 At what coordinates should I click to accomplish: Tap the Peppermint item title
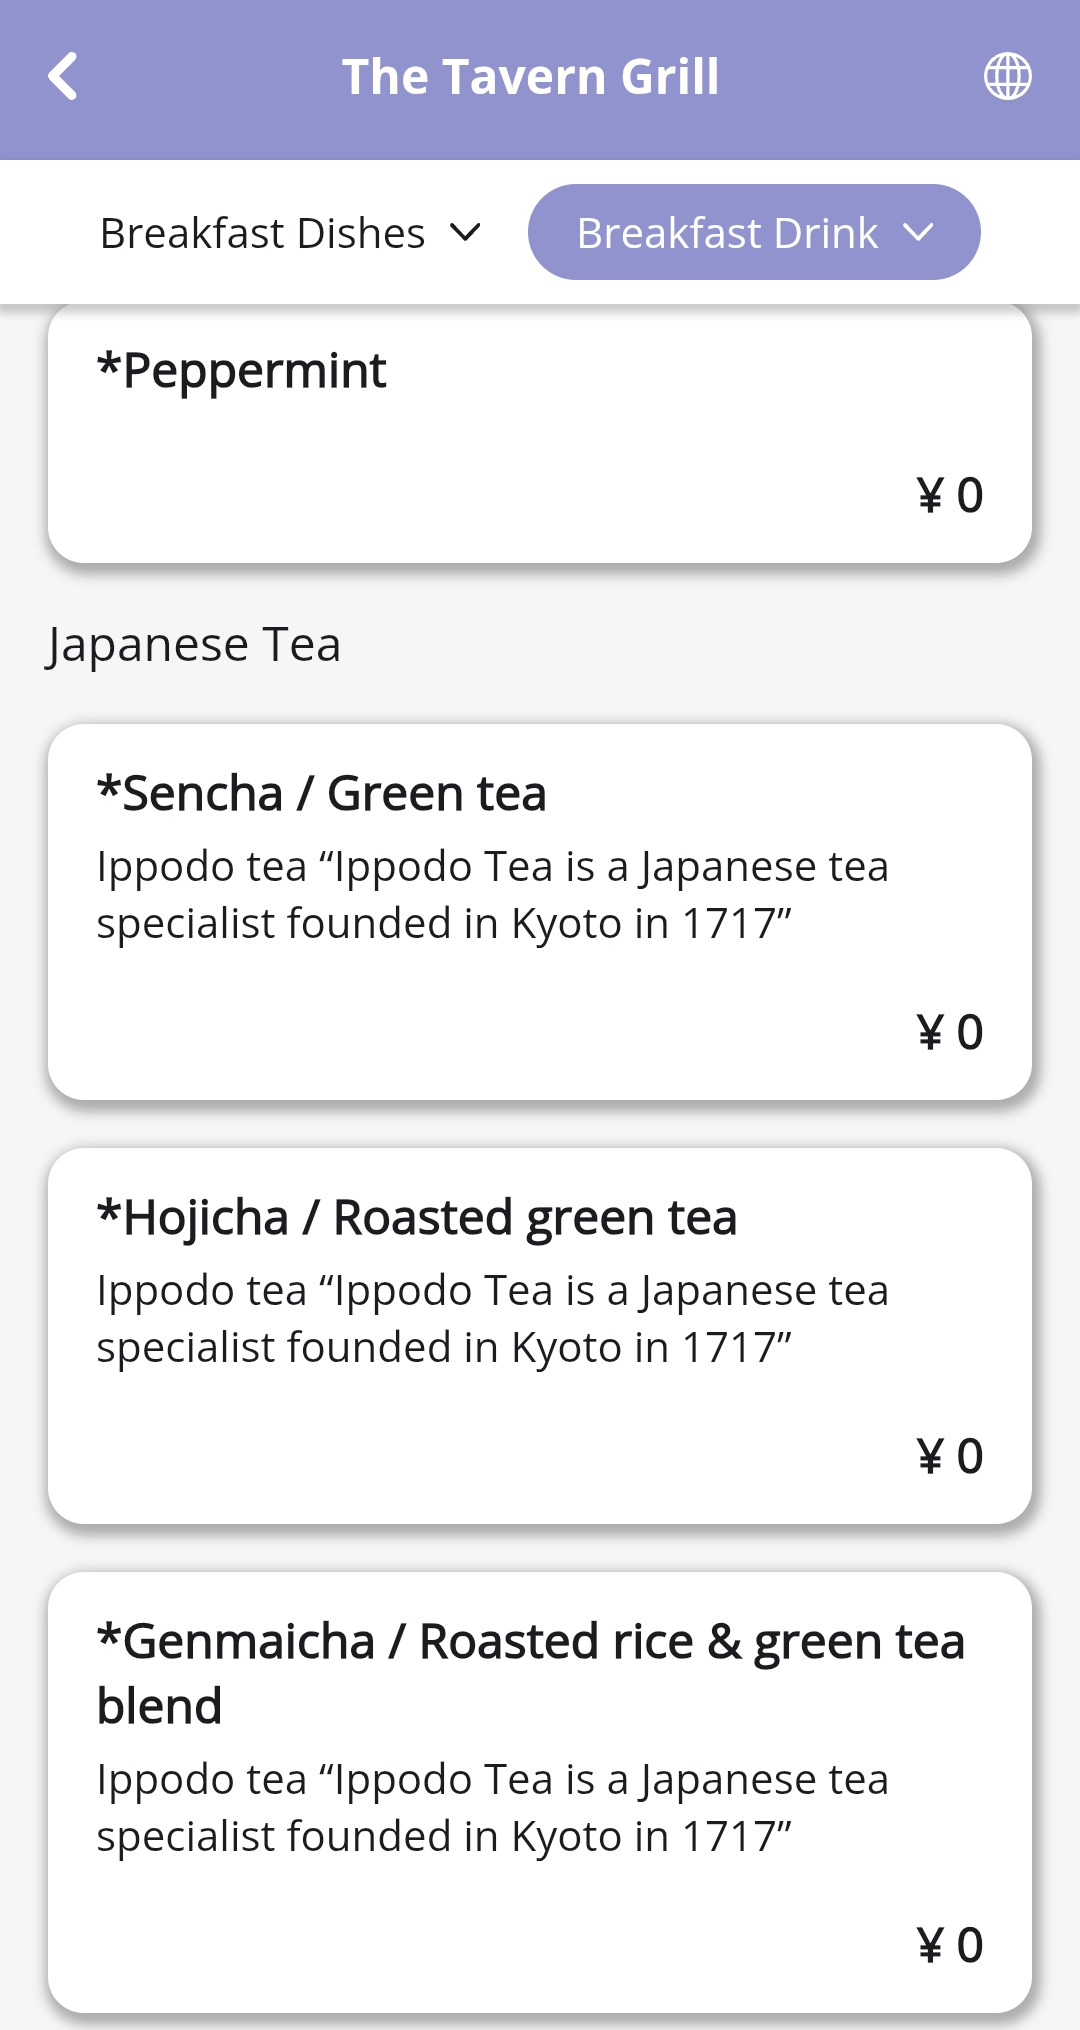click(242, 371)
